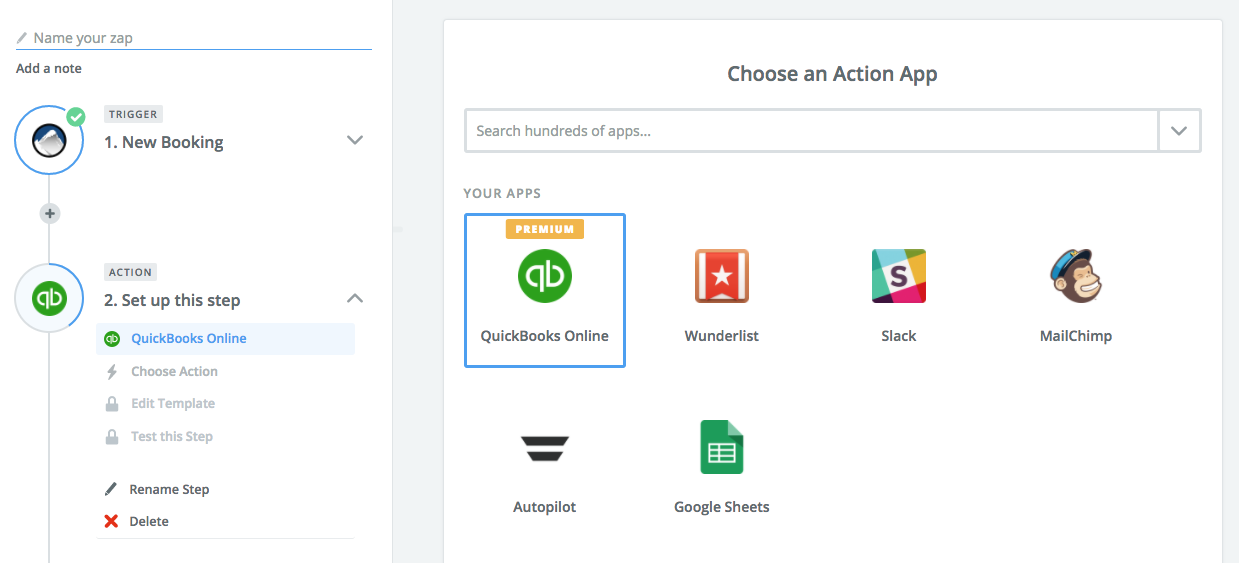Open the trigger step circle icon
This screenshot has width=1239, height=563.
(x=49, y=141)
